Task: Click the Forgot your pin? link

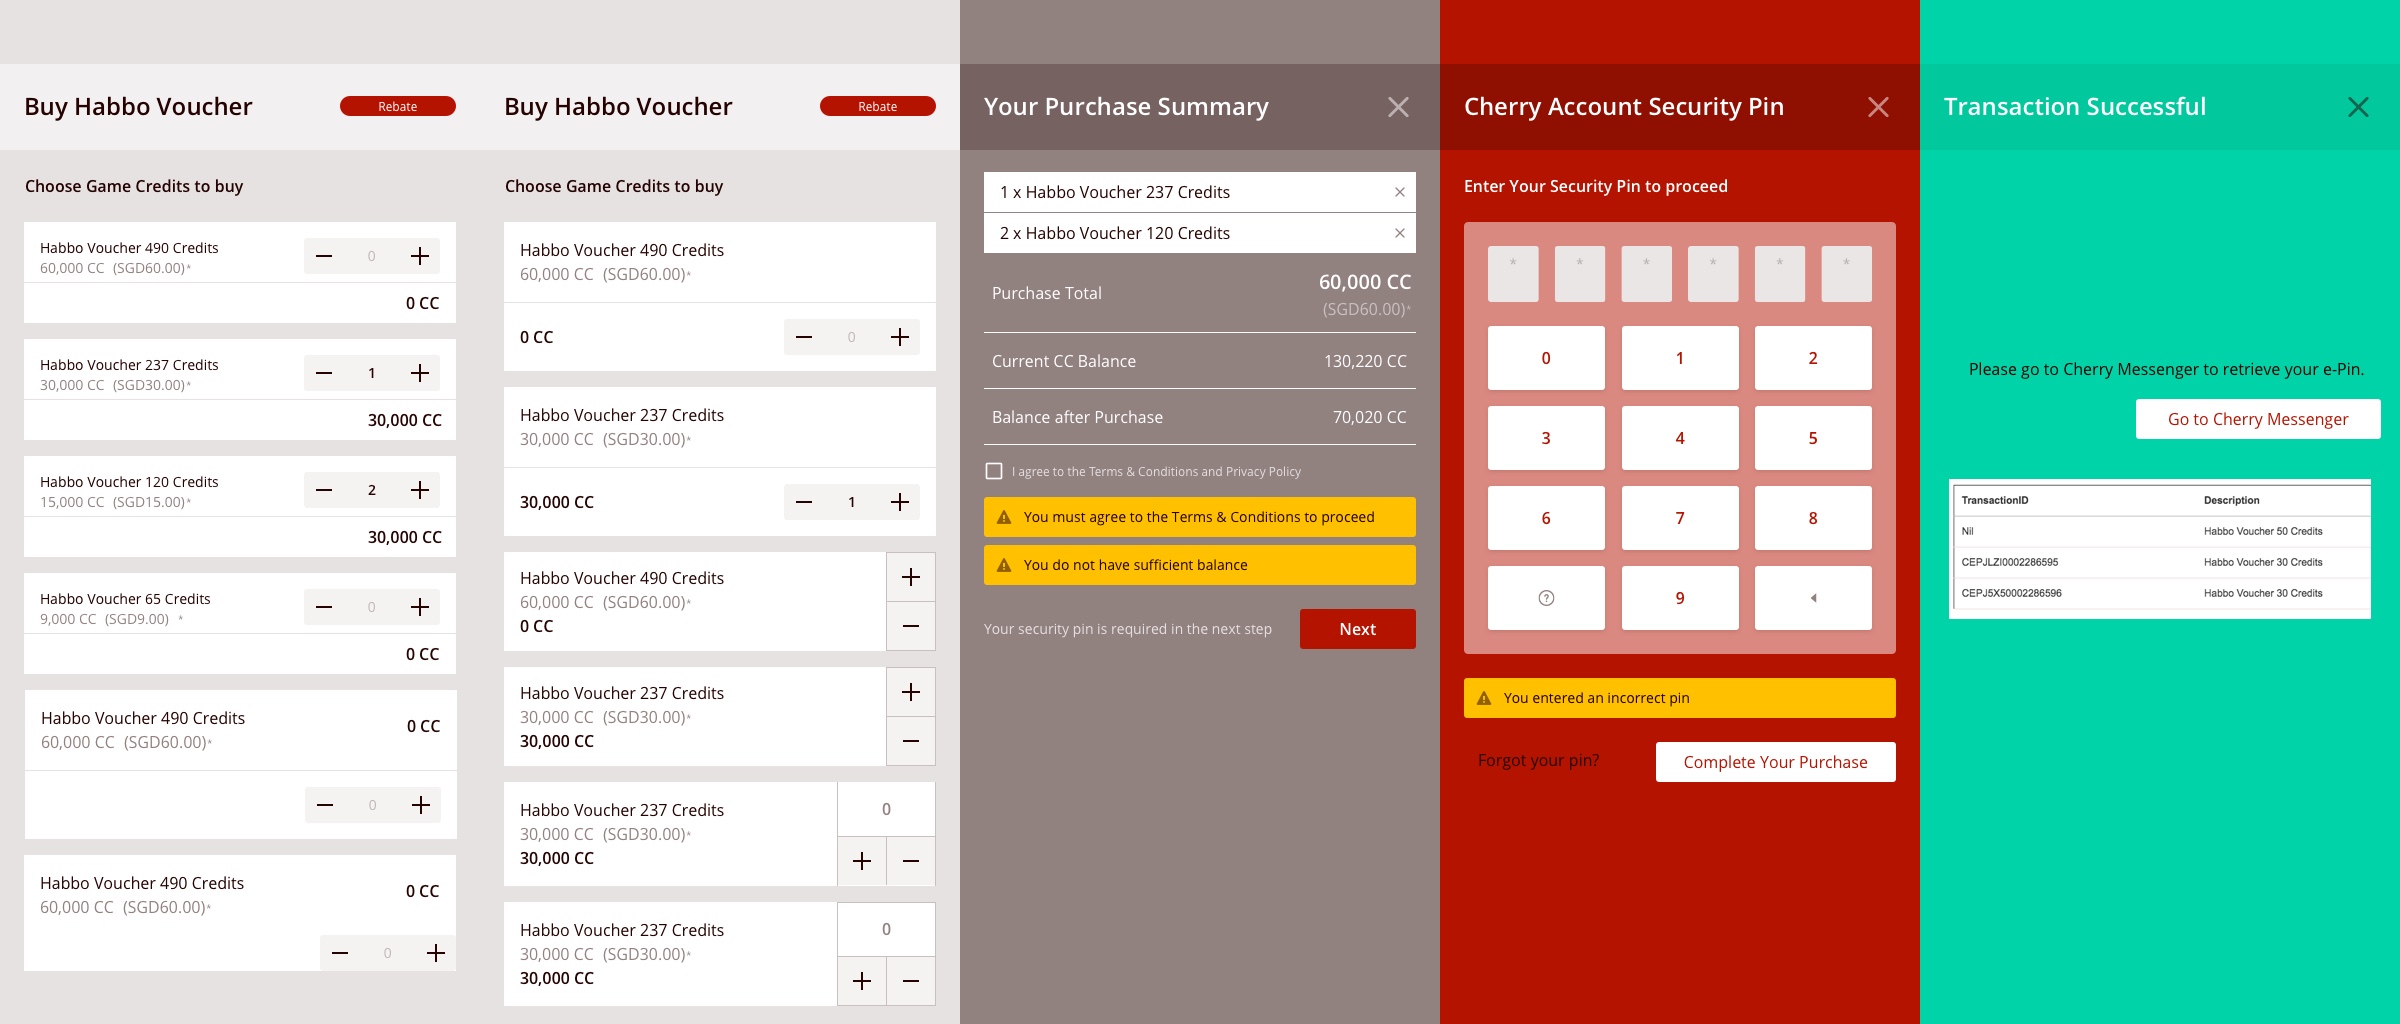Action: 1538,760
